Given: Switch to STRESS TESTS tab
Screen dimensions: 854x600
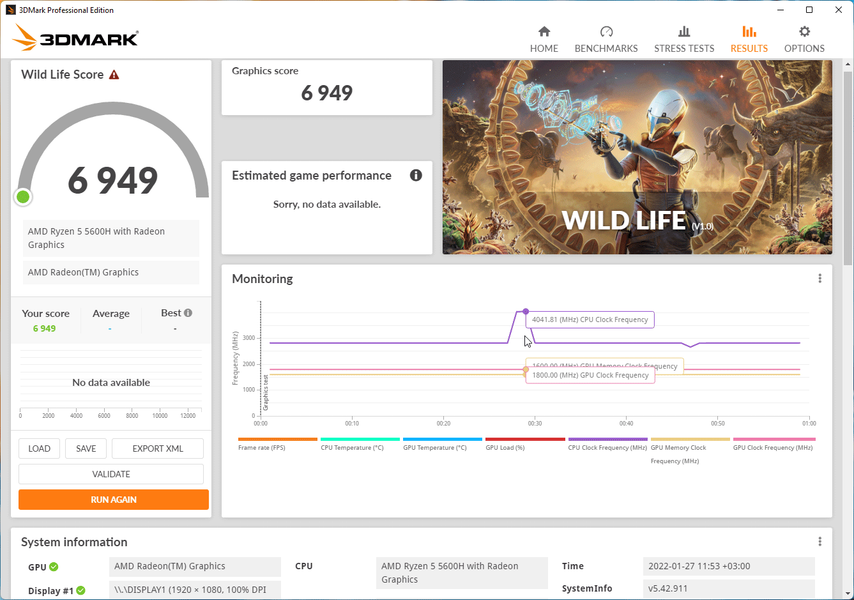Looking at the screenshot, I should (684, 39).
